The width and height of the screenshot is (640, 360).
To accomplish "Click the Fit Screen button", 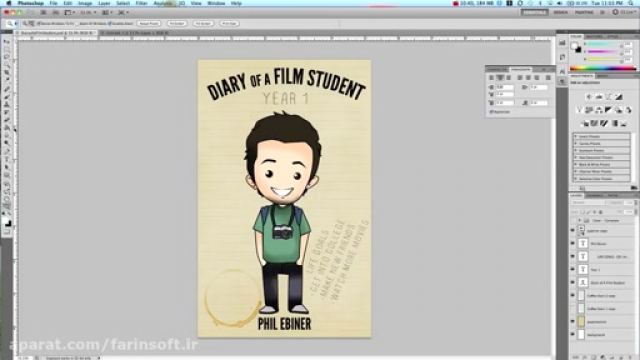I will tap(177, 24).
